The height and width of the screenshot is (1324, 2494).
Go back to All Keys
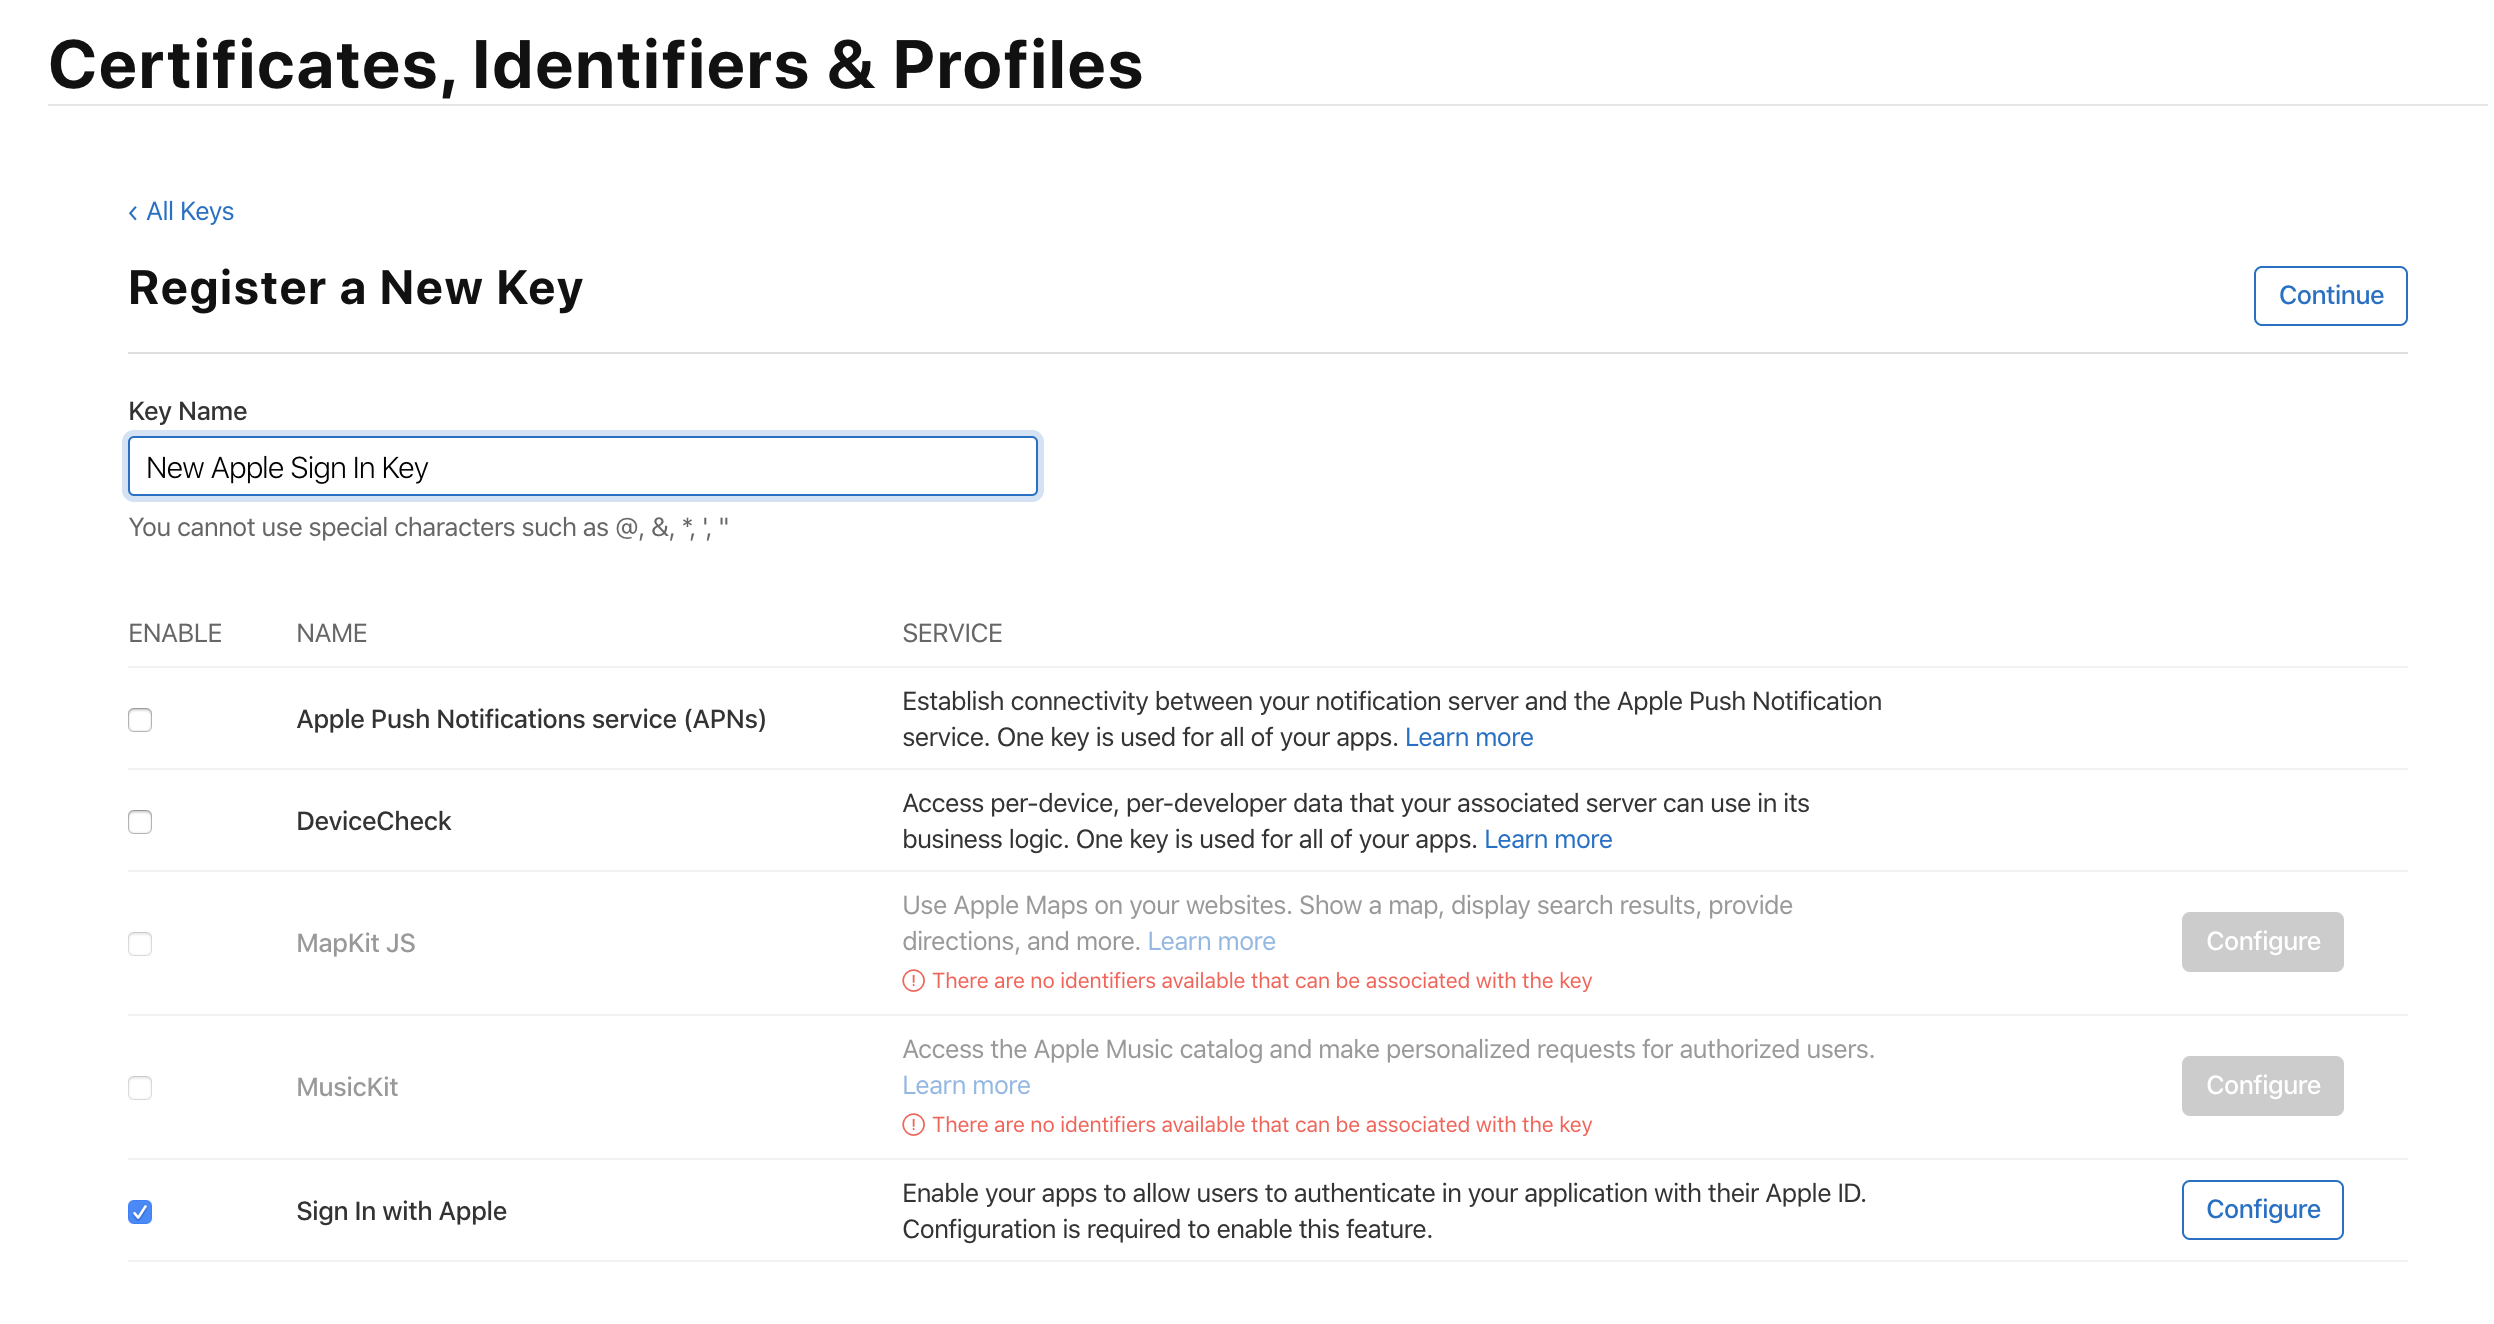click(x=189, y=212)
